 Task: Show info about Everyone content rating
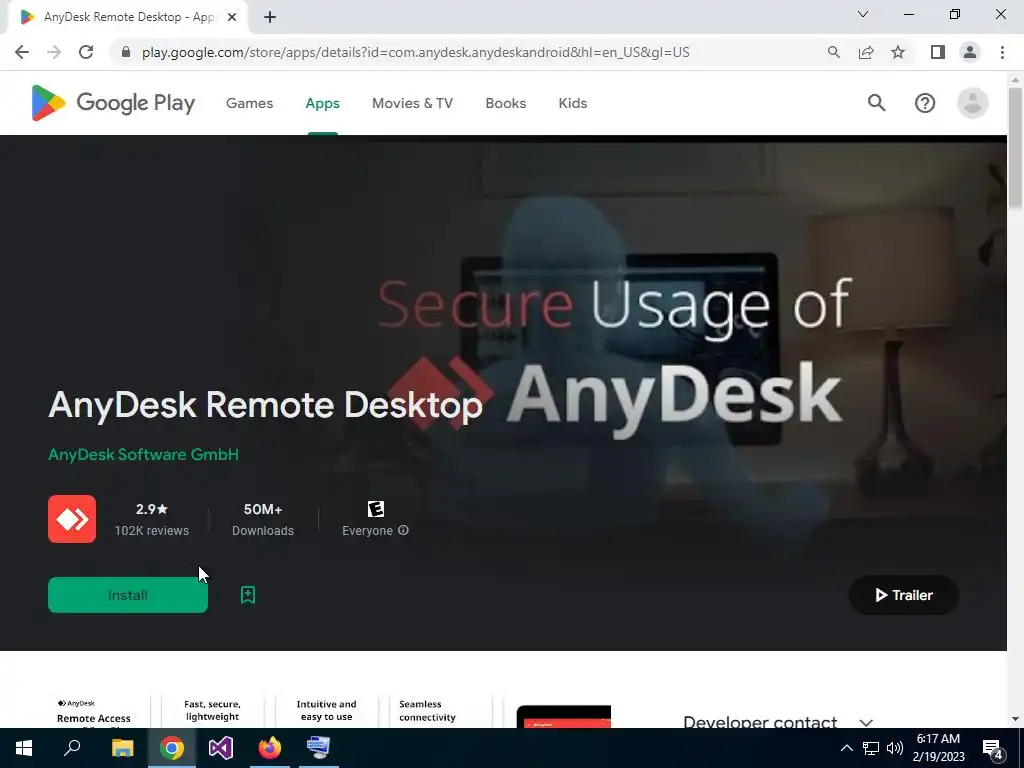[x=404, y=530]
